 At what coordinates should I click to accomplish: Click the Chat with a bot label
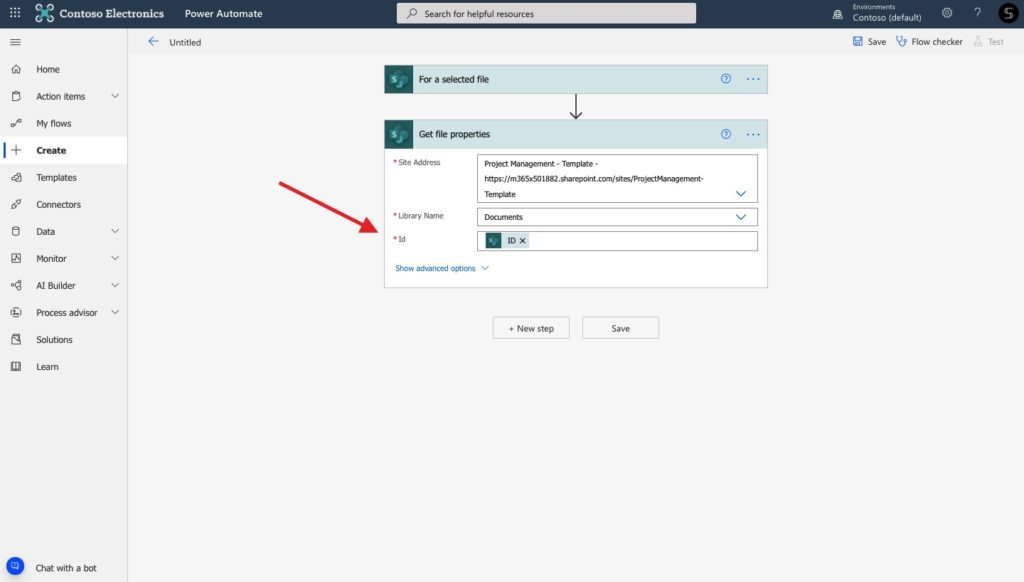66,568
